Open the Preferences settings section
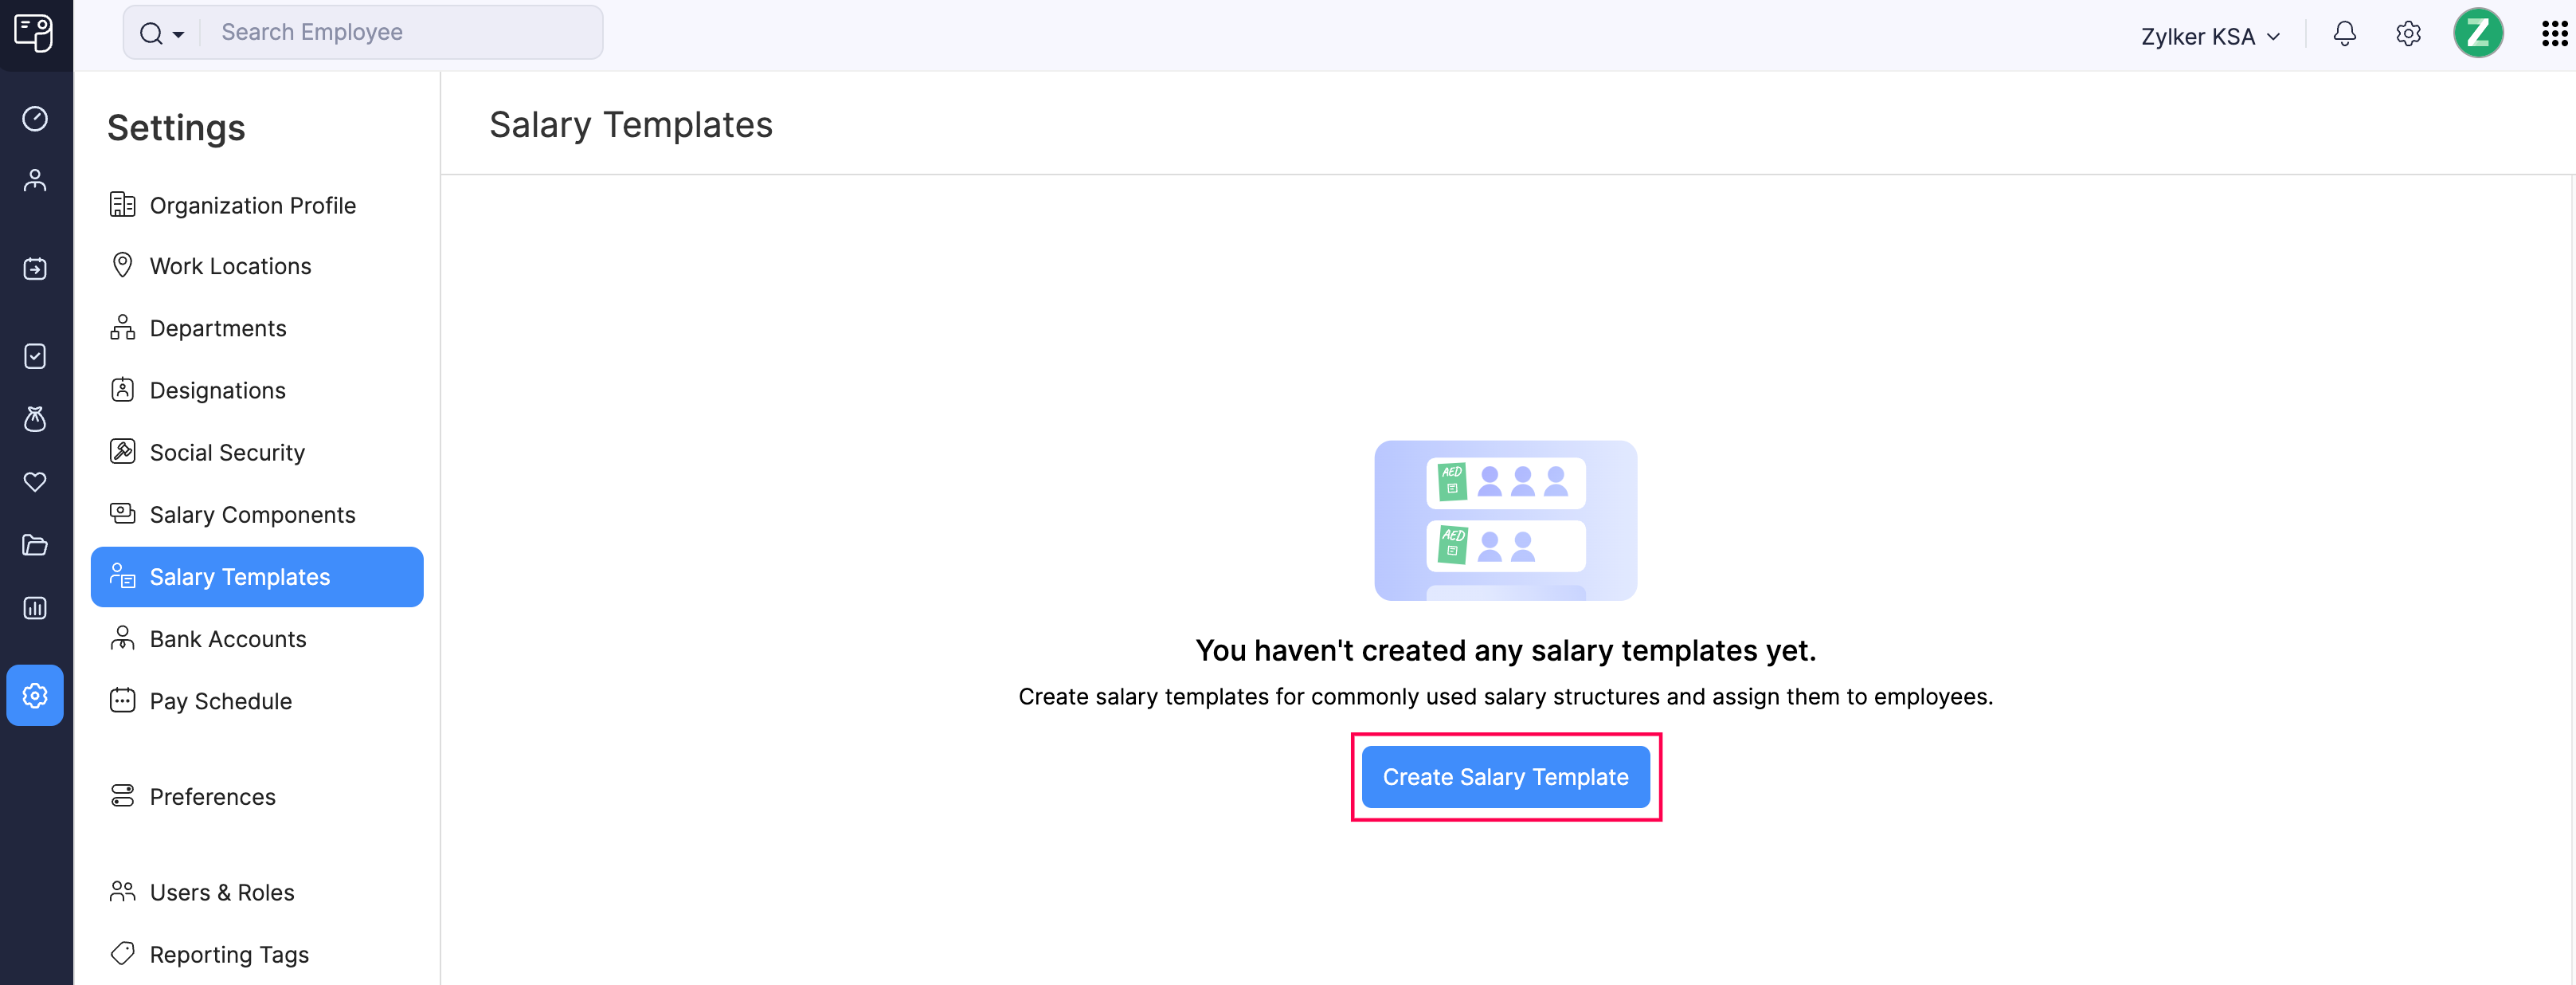 (213, 796)
